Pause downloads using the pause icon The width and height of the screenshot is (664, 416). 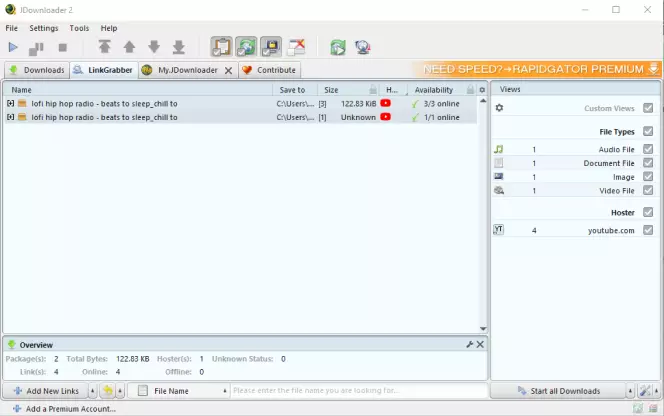click(36, 48)
